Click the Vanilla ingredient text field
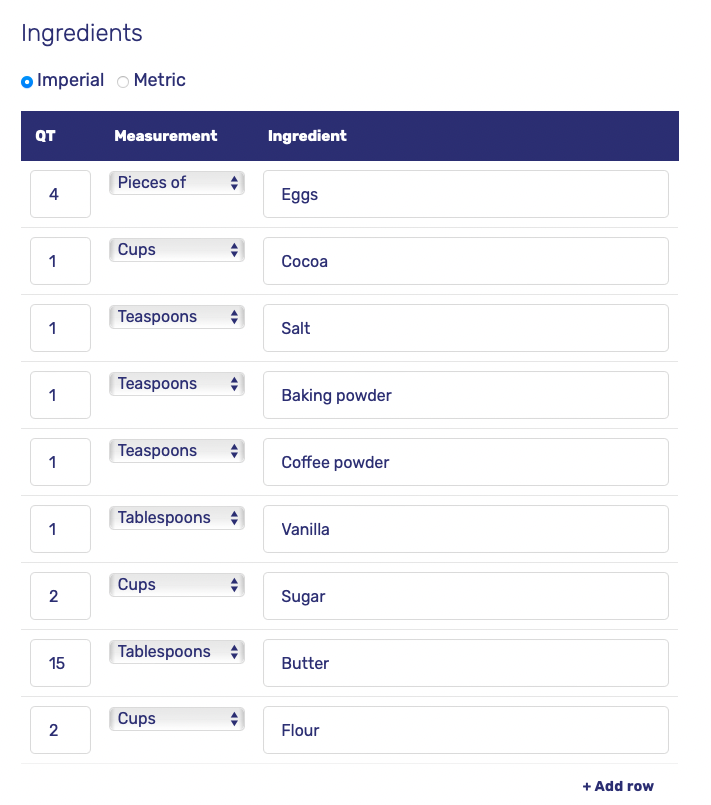The height and width of the screenshot is (805, 711). click(x=465, y=529)
